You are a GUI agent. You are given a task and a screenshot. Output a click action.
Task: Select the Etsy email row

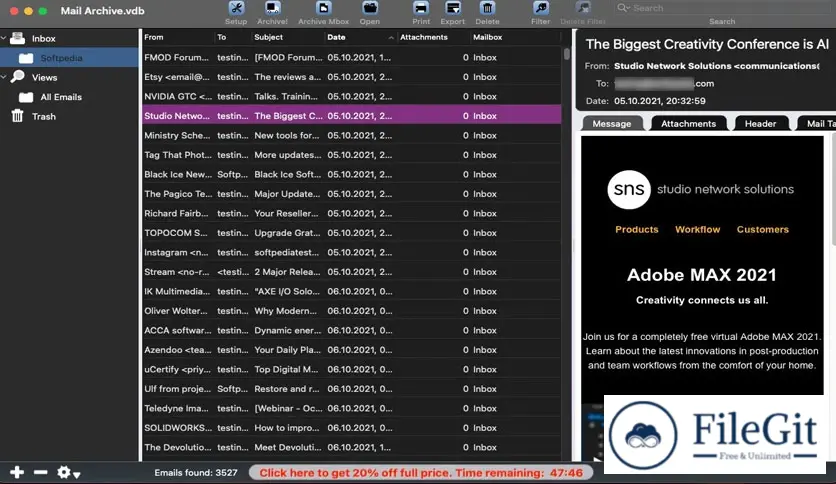pos(352,77)
